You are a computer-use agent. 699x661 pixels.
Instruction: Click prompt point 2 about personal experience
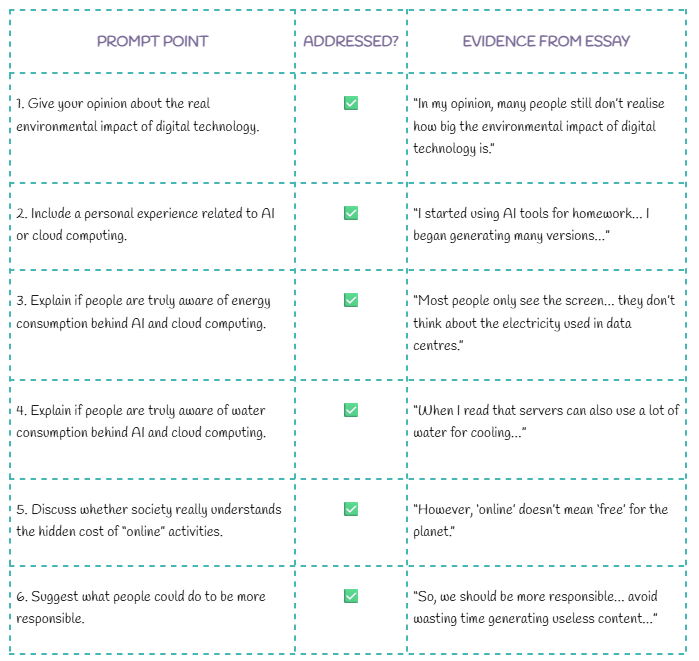(x=145, y=224)
